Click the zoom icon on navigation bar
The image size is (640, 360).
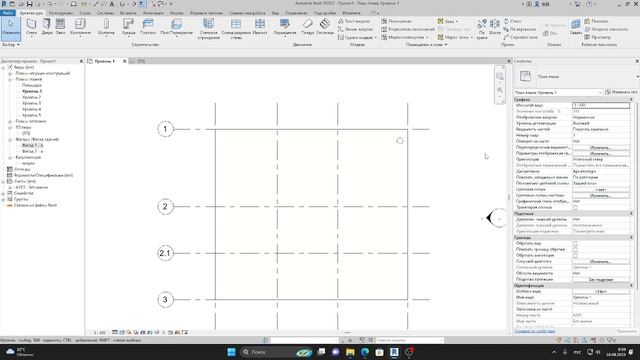500,90
